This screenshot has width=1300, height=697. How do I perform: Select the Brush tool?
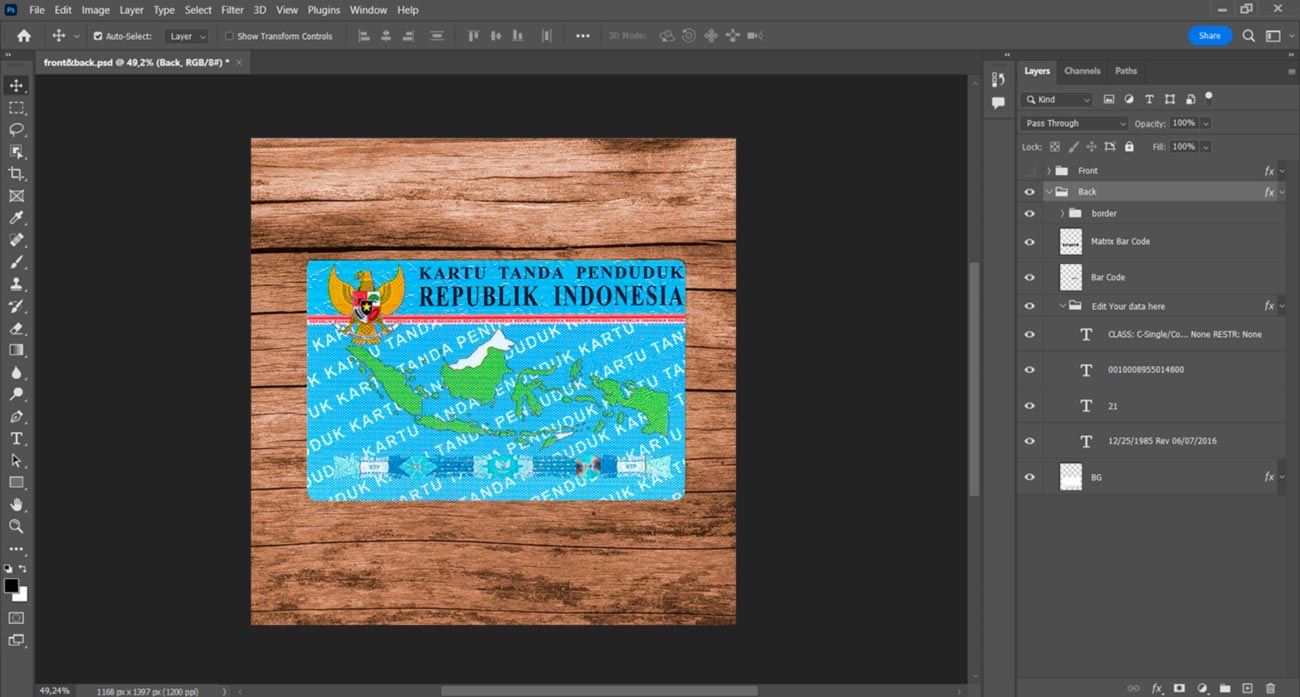pyautogui.click(x=16, y=262)
